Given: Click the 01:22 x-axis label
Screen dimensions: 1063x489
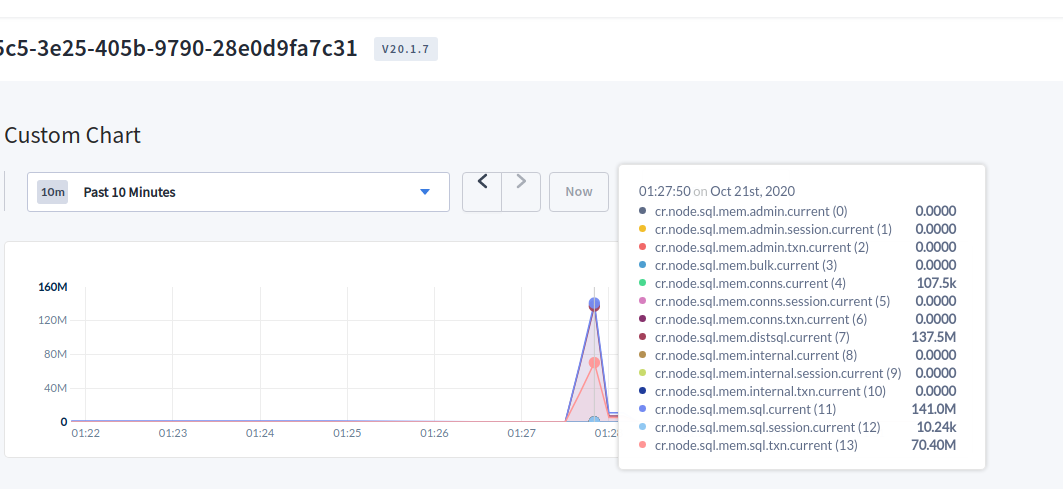Looking at the screenshot, I should (x=85, y=433).
